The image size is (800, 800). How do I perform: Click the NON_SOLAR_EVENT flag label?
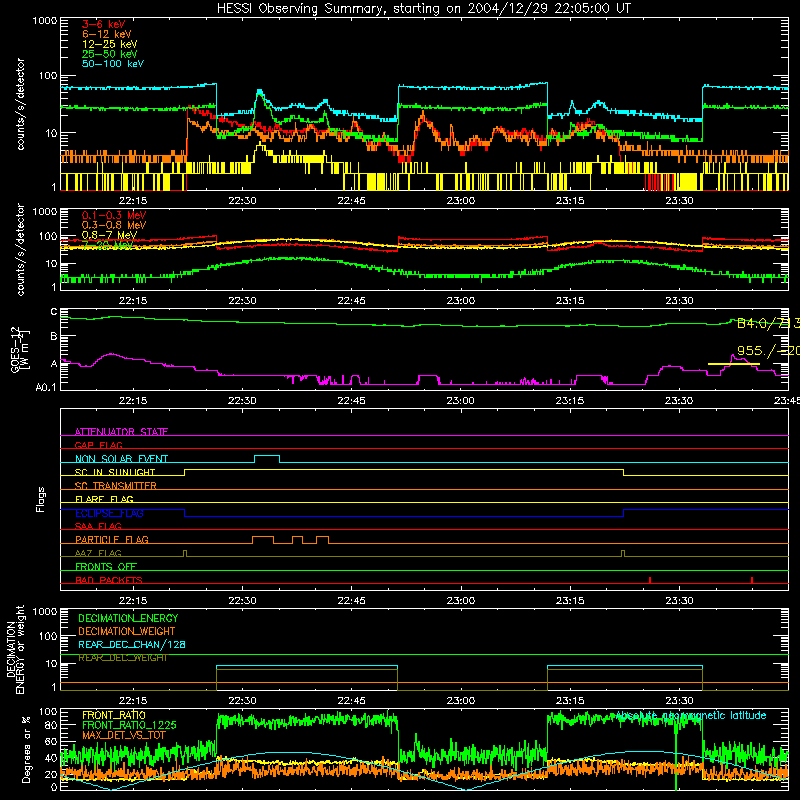click(121, 459)
